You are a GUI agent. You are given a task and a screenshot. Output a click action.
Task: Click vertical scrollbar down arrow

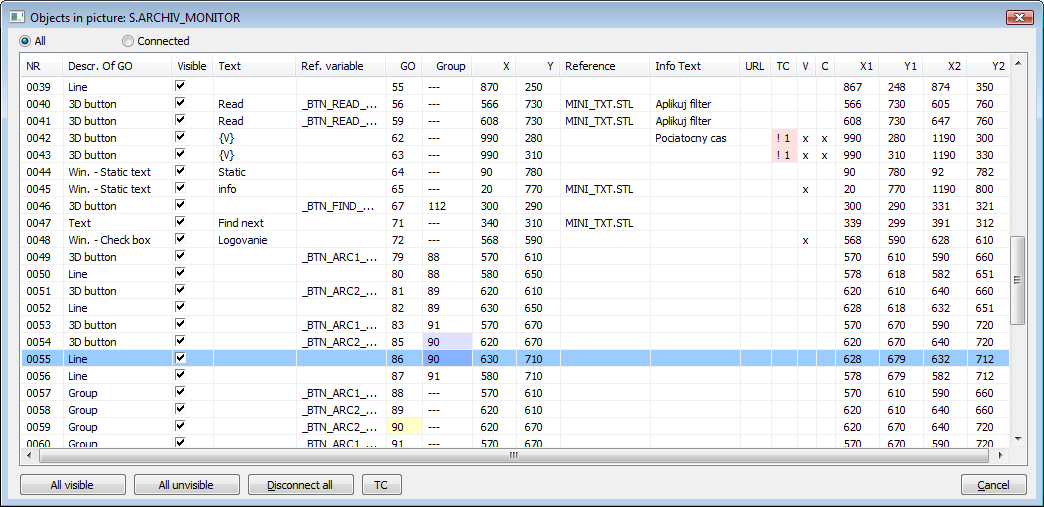click(1018, 439)
